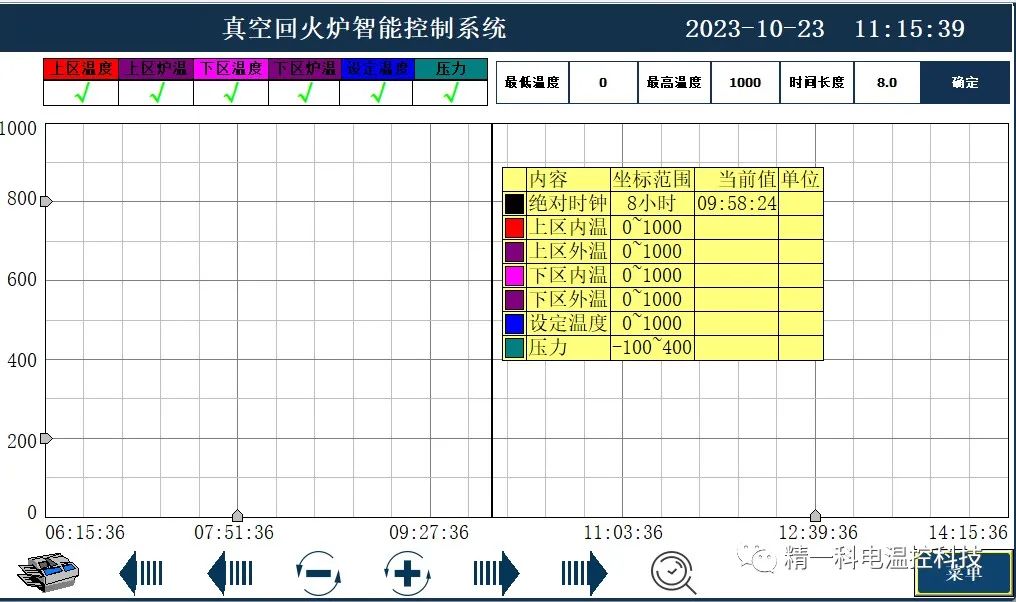Open the time search magnifier tool
Screen dimensions: 1016x602
671,570
